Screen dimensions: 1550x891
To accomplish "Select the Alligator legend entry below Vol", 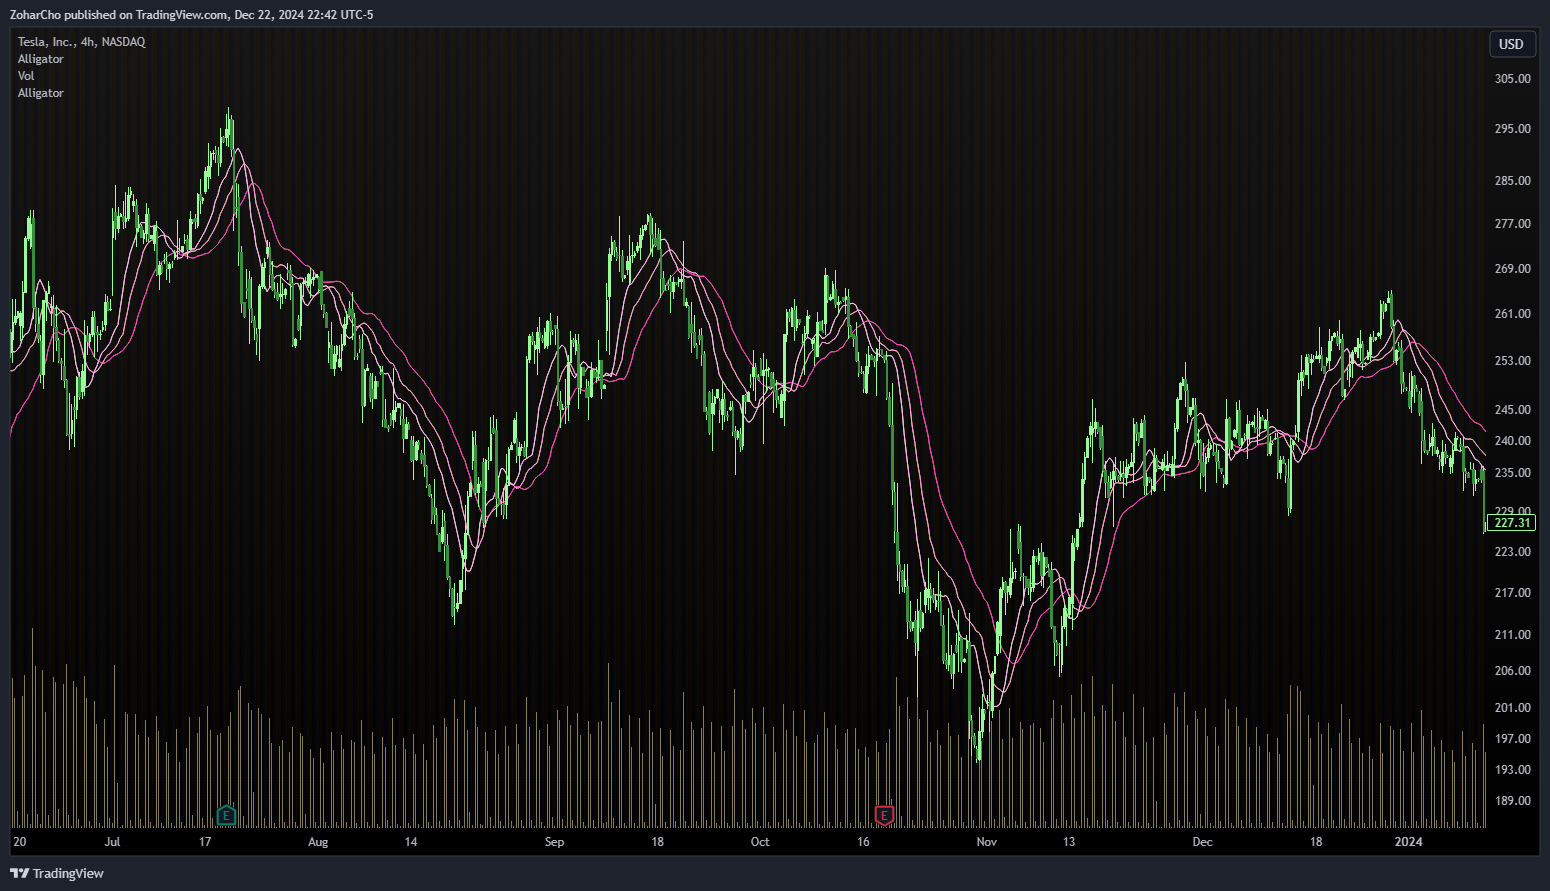I will tap(41, 93).
